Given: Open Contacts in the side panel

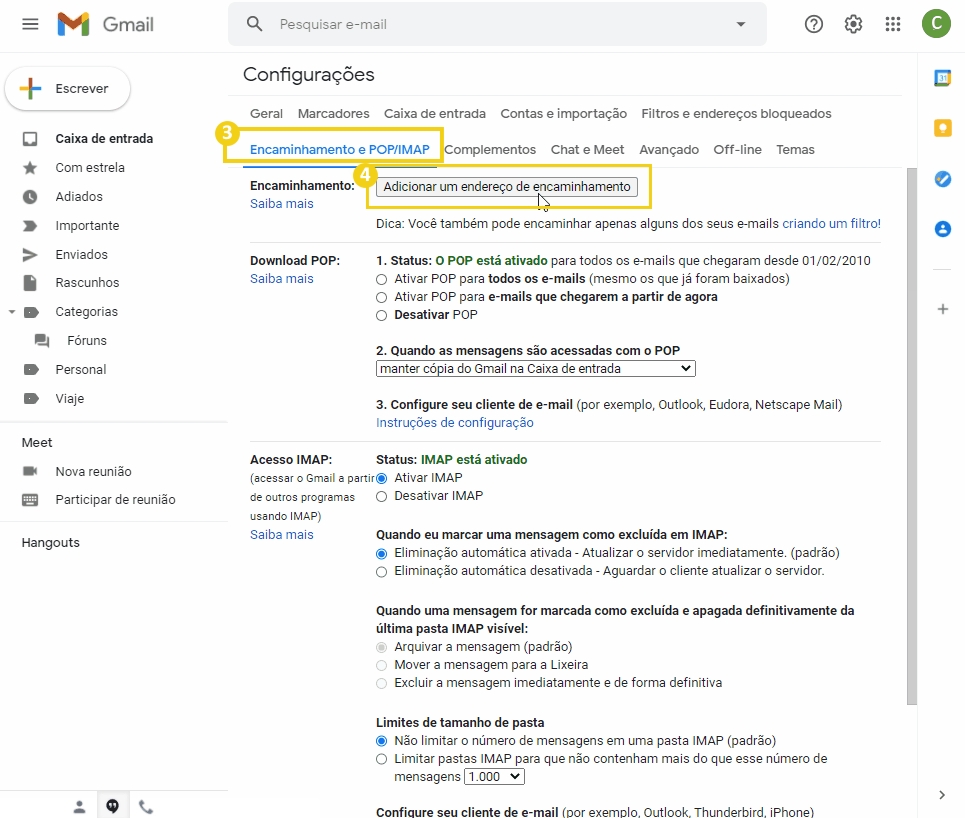Looking at the screenshot, I should tap(941, 229).
